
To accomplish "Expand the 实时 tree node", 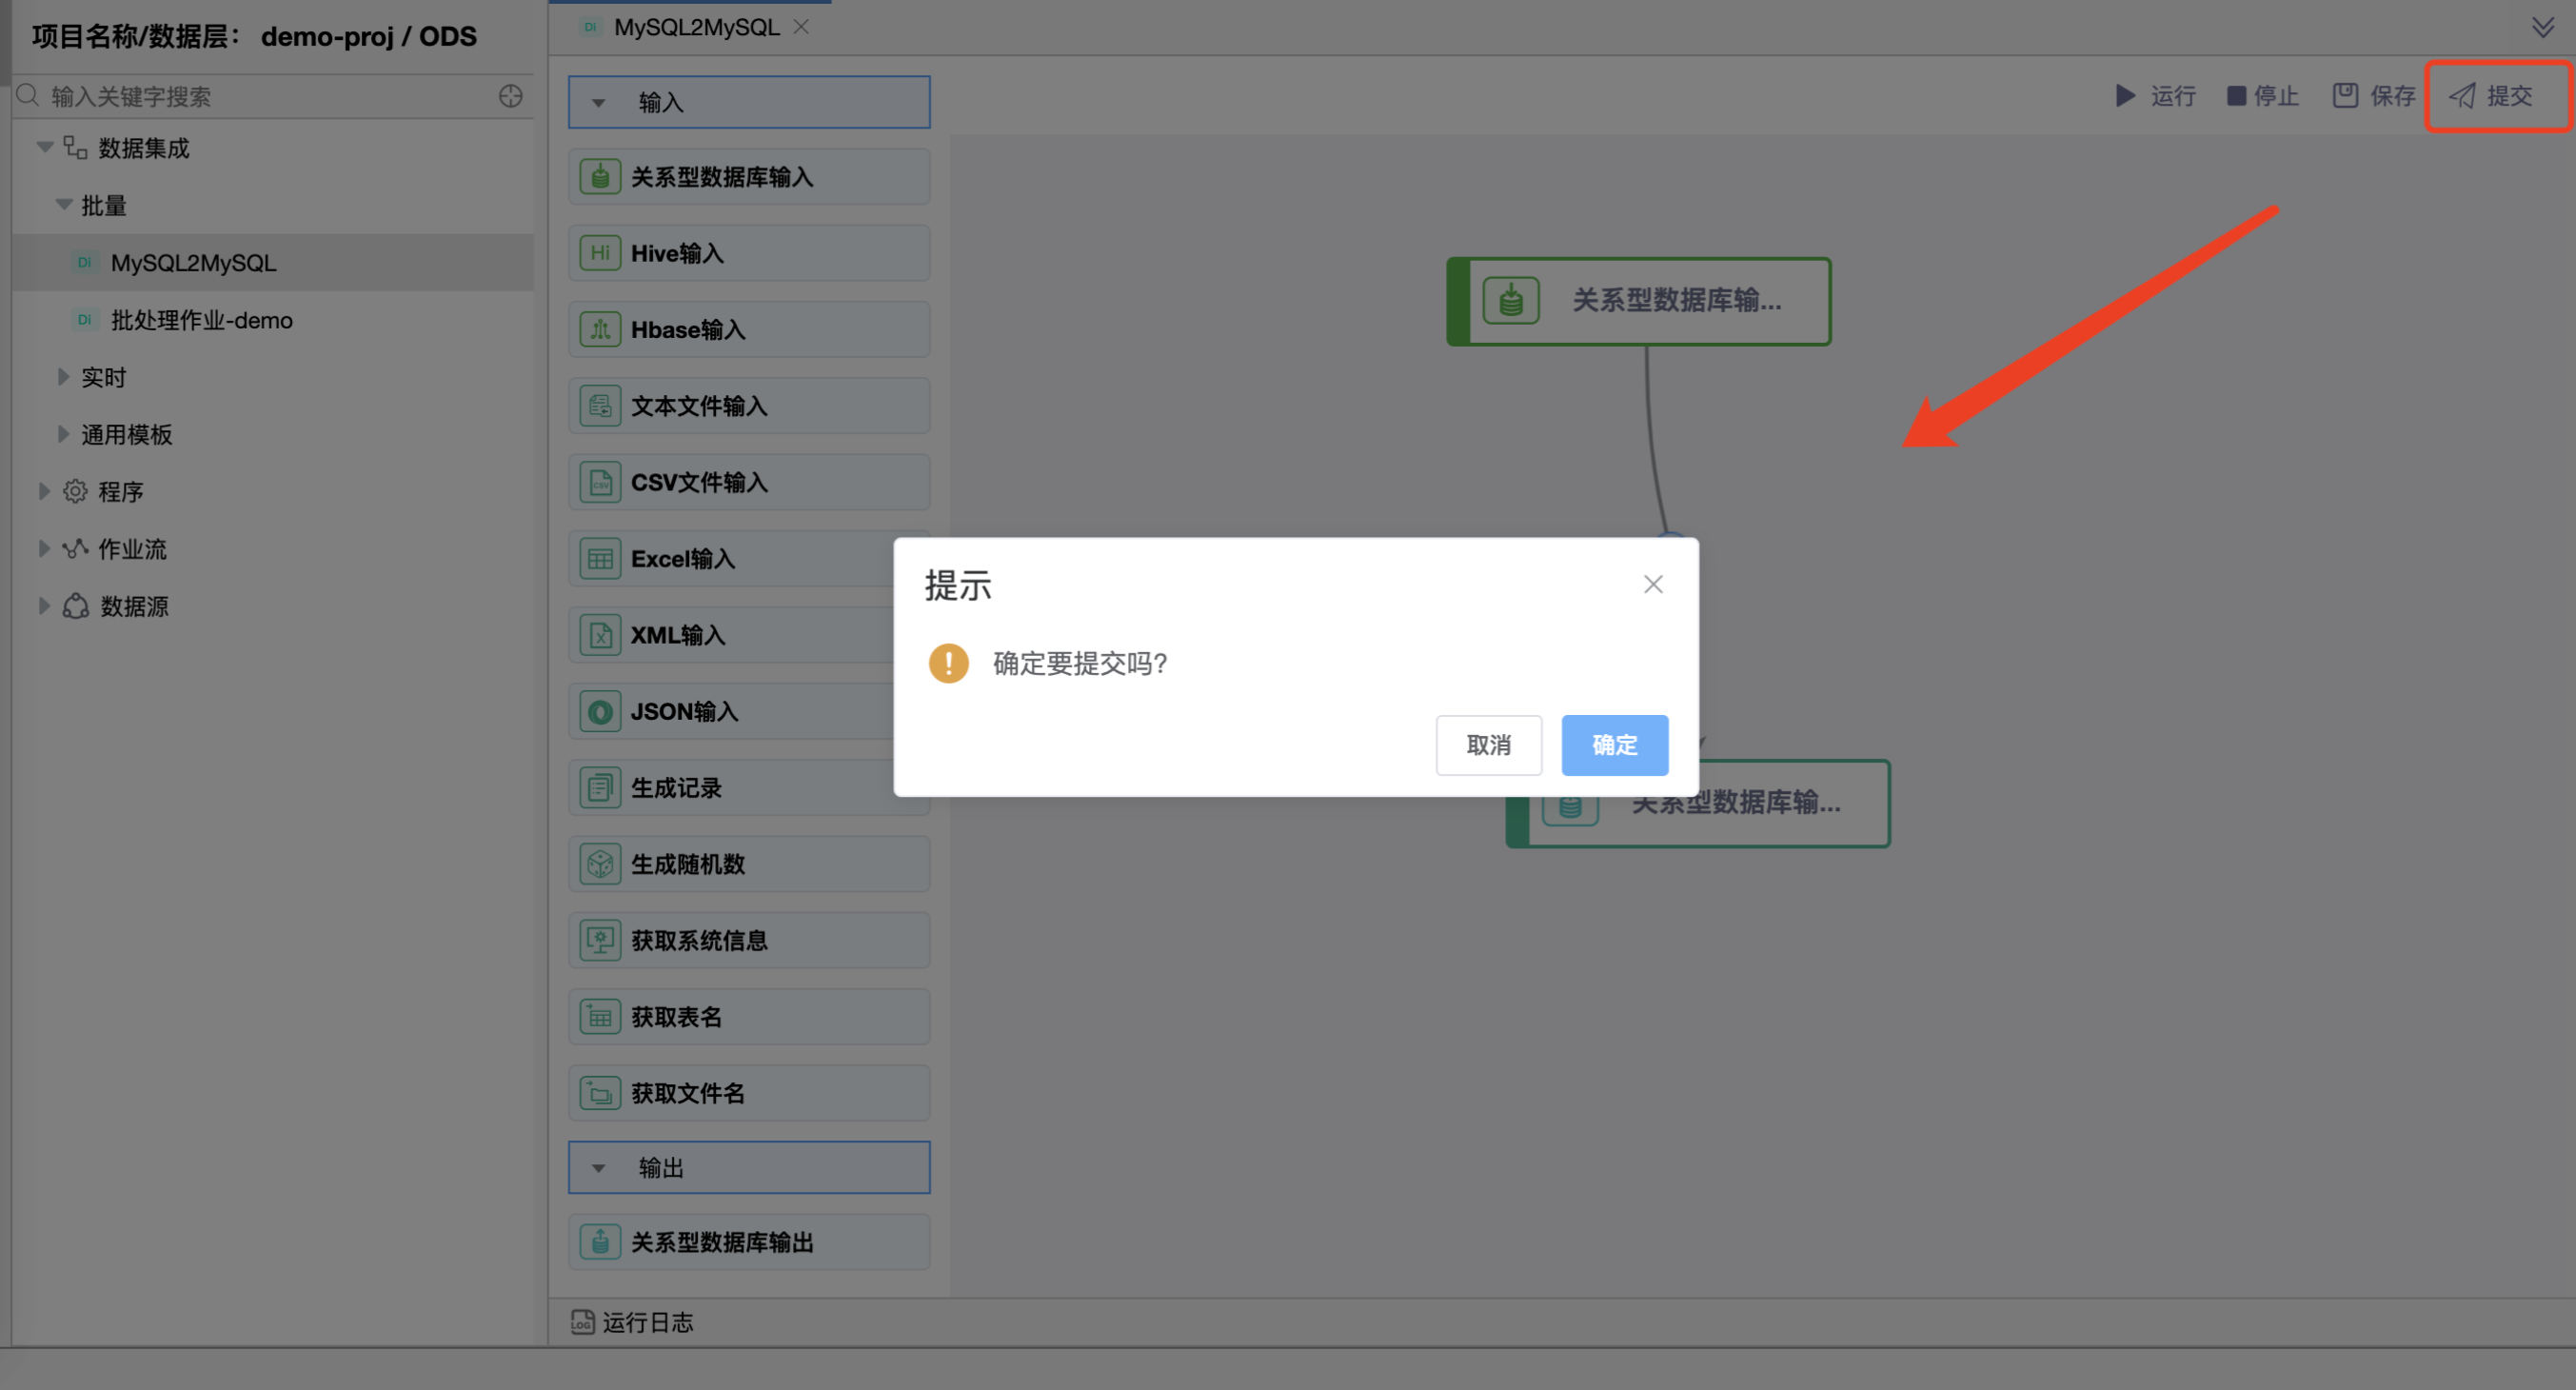I will 63,377.
